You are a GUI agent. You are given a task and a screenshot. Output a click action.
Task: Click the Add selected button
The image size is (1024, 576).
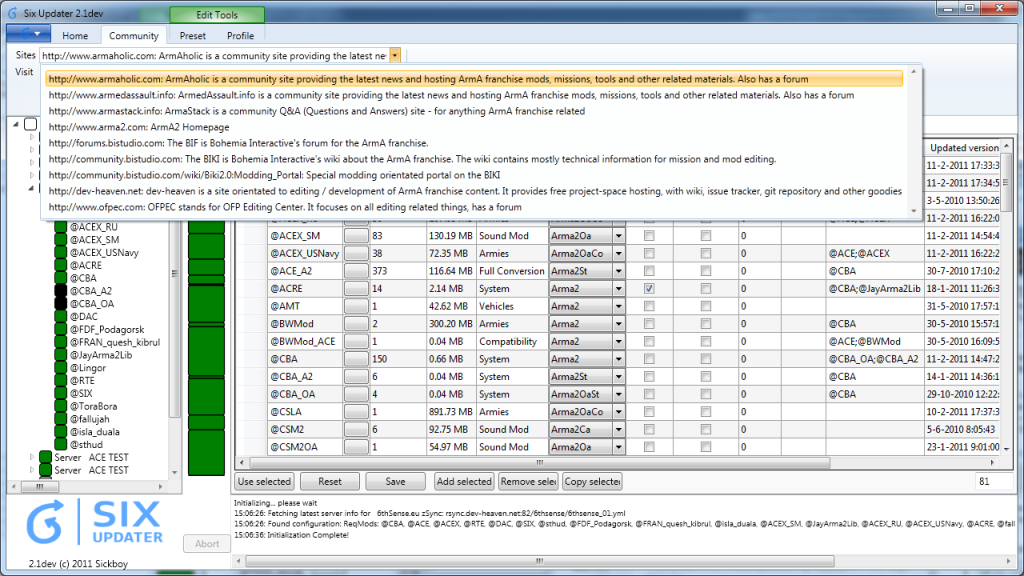464,481
